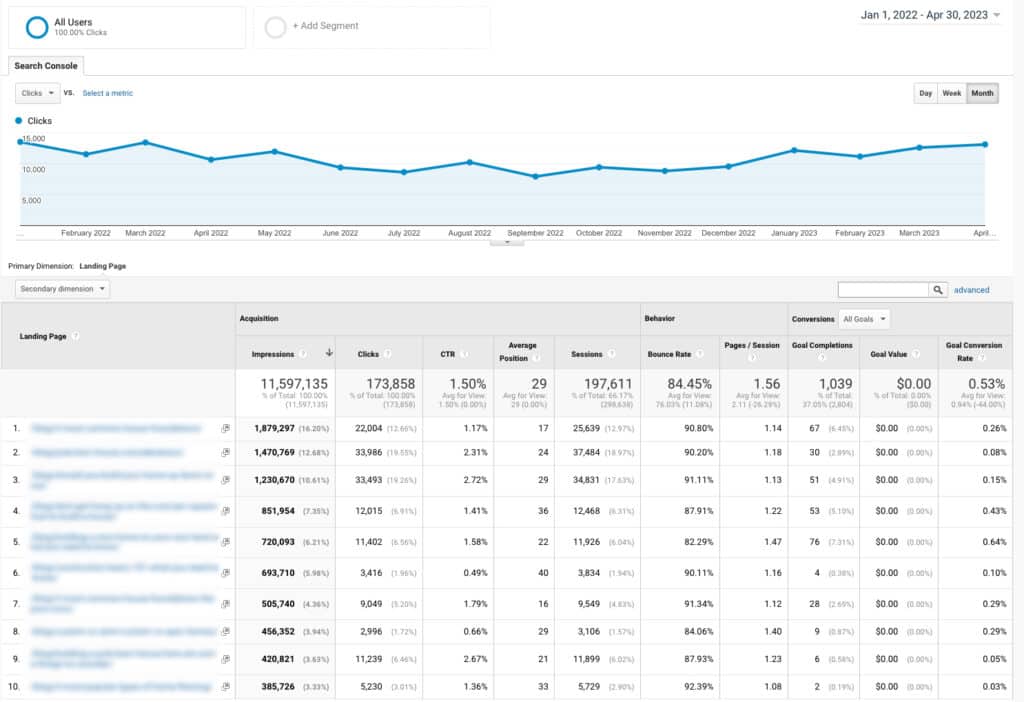Open the advanced filter link
Viewport: 1024px width, 702px height.
click(x=971, y=290)
